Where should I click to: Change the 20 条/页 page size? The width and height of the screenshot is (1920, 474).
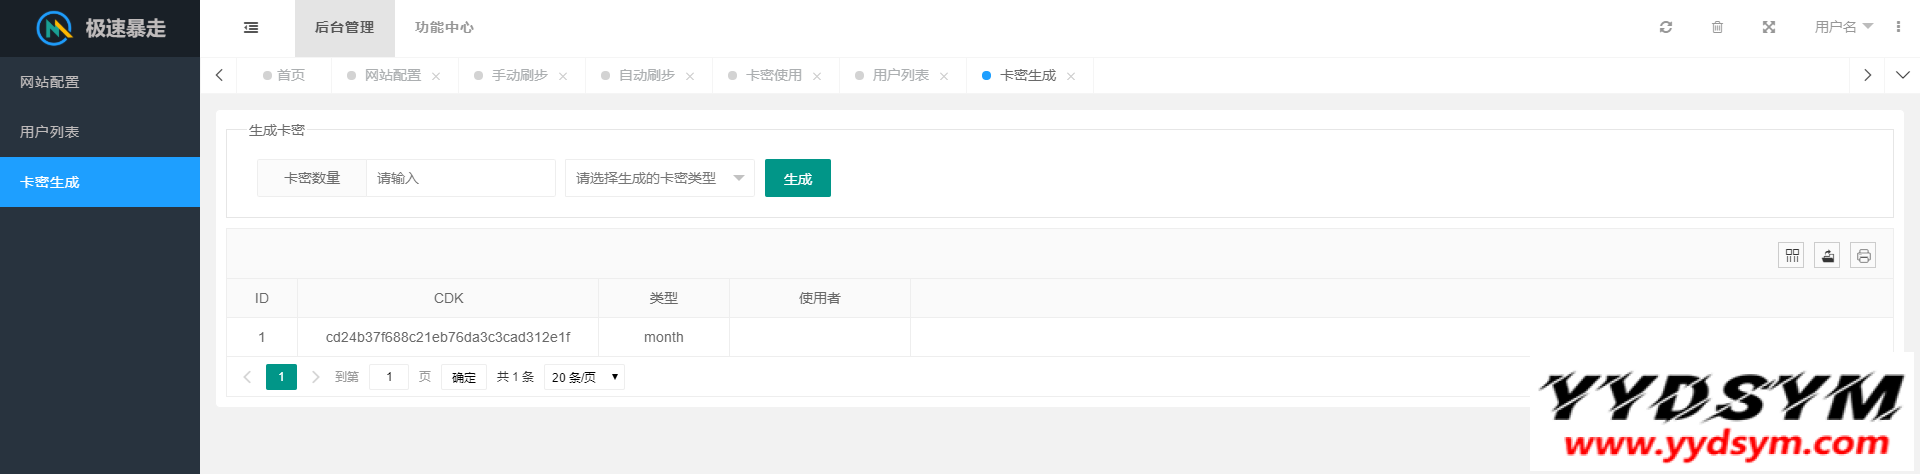coord(584,377)
